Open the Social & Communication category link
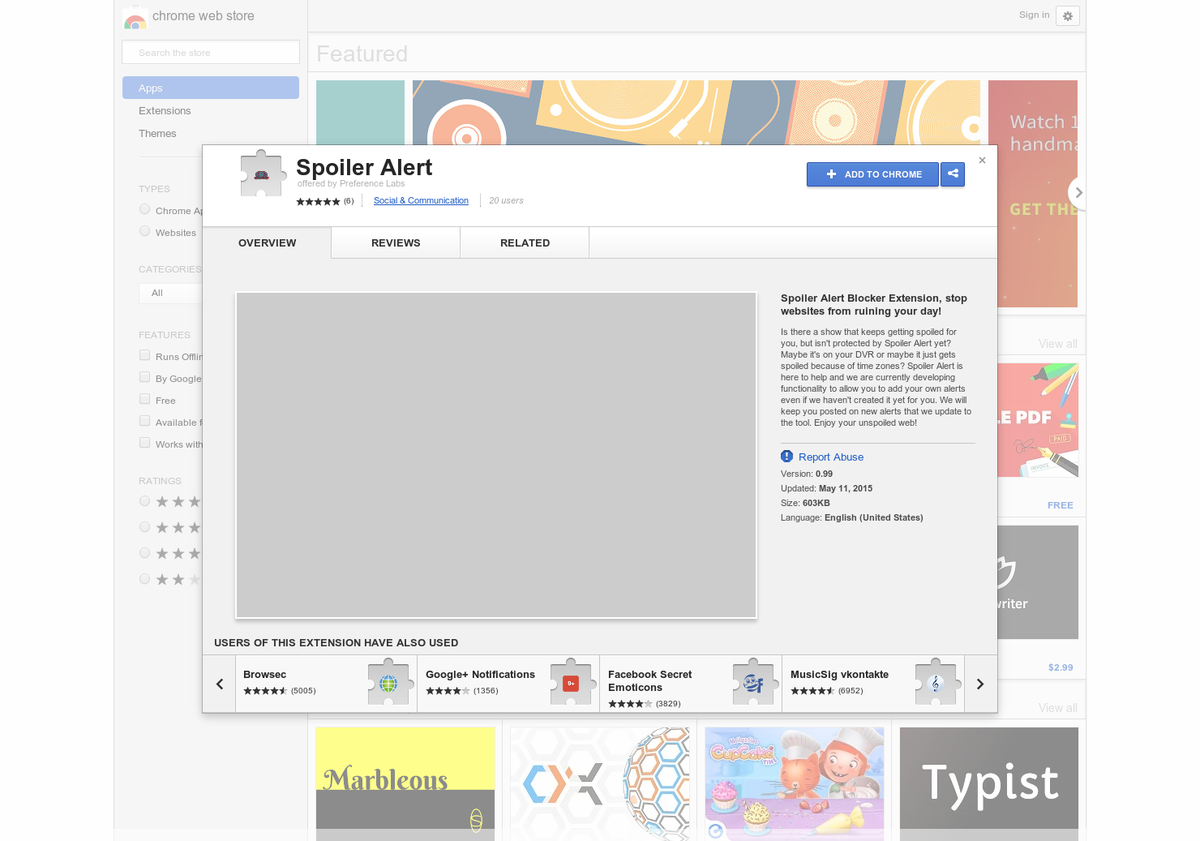 (421, 201)
